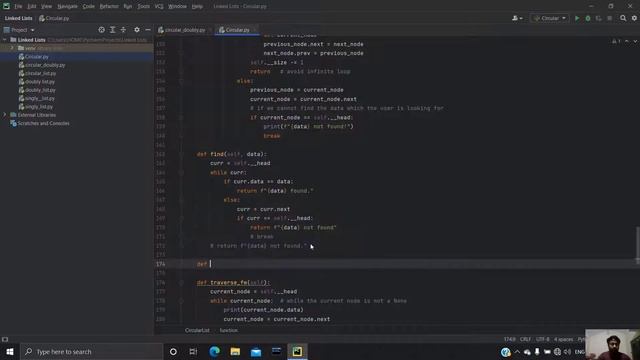Fold the traverse_fw method using the gutter marker
640x360 pixels.
point(181,282)
